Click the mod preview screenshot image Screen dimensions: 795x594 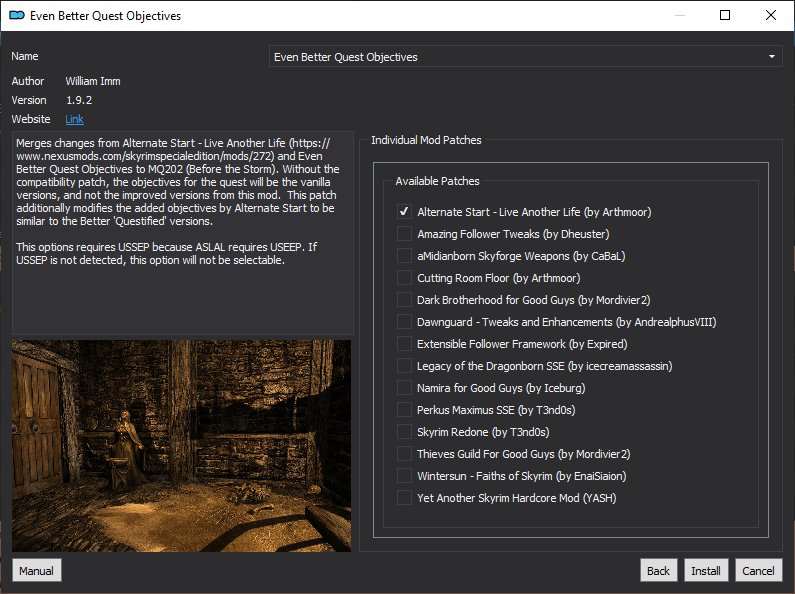pyautogui.click(x=182, y=446)
